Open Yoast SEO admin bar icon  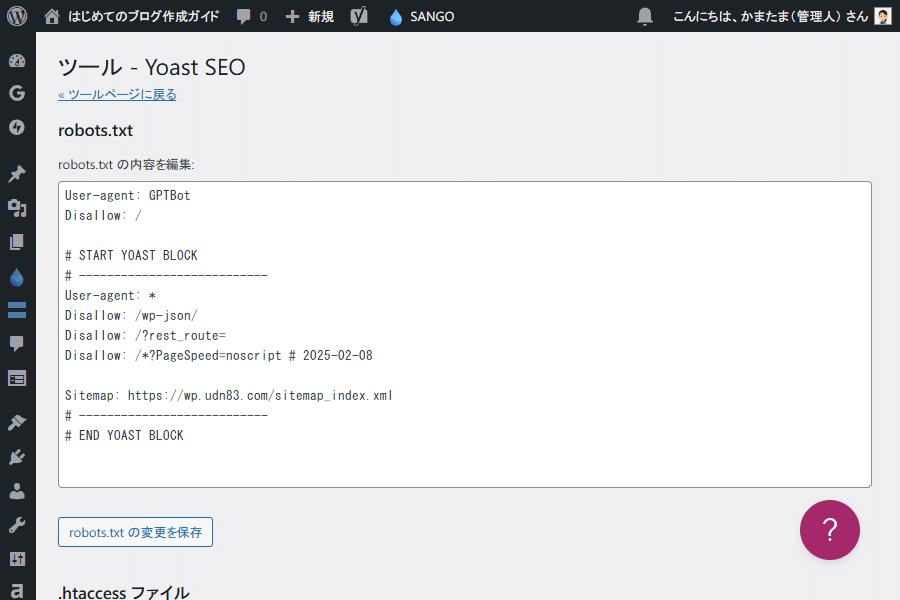[x=359, y=16]
